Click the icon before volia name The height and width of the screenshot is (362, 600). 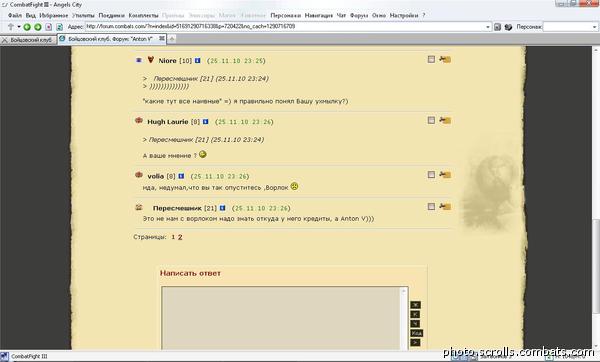coord(139,175)
